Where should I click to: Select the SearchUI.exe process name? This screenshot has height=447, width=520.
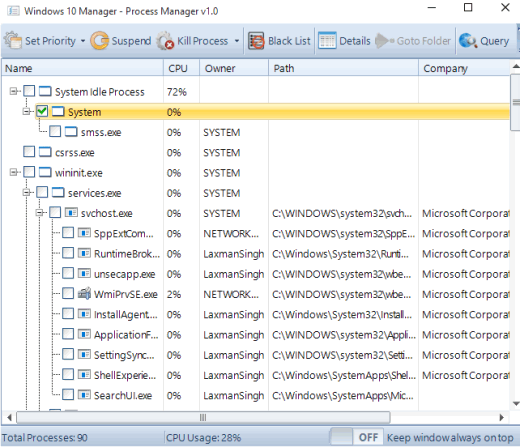tap(123, 395)
